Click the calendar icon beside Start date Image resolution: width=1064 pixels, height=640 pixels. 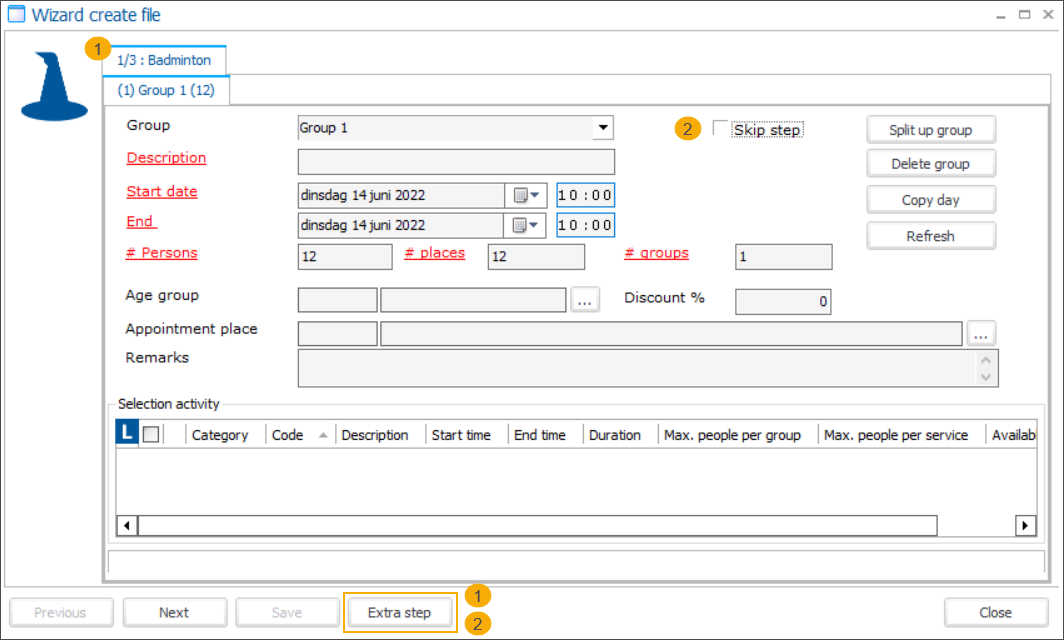(519, 194)
